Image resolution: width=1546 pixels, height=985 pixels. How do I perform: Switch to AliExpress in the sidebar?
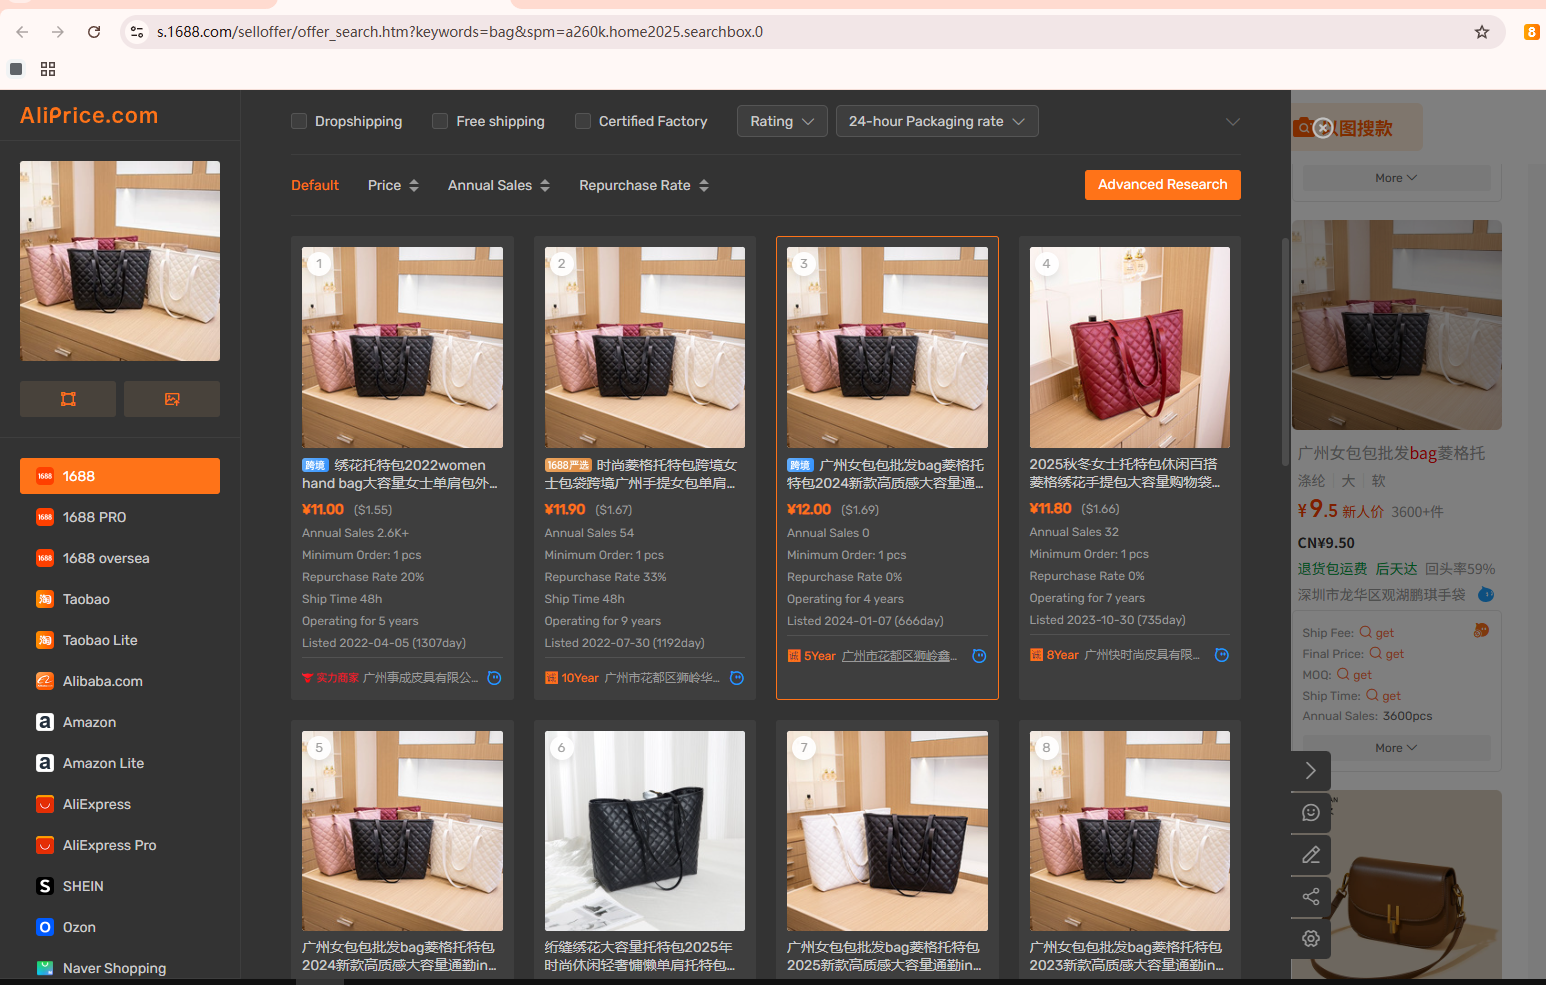pos(96,804)
